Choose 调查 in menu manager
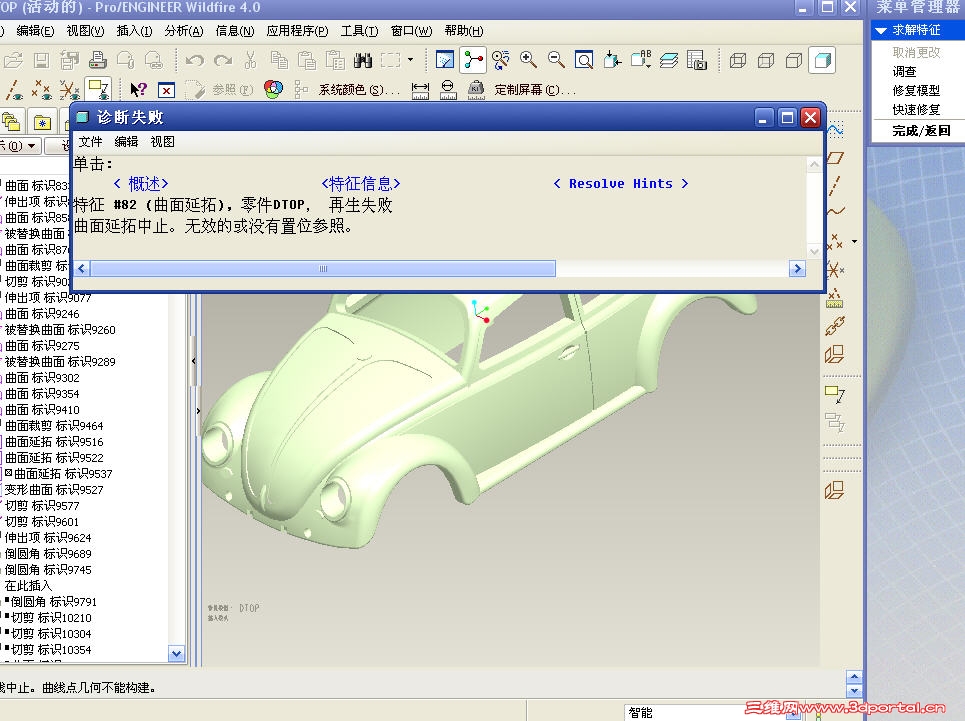Viewport: 965px width, 721px height. [904, 71]
